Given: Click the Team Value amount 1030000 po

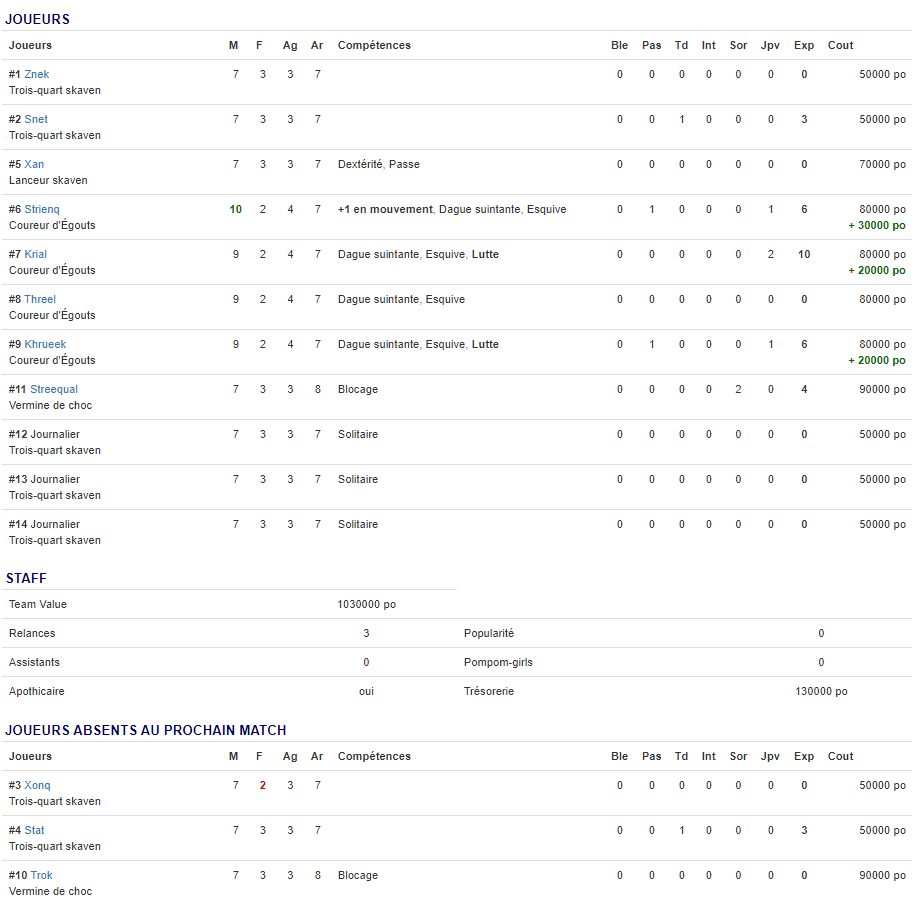Looking at the screenshot, I should [x=366, y=605].
